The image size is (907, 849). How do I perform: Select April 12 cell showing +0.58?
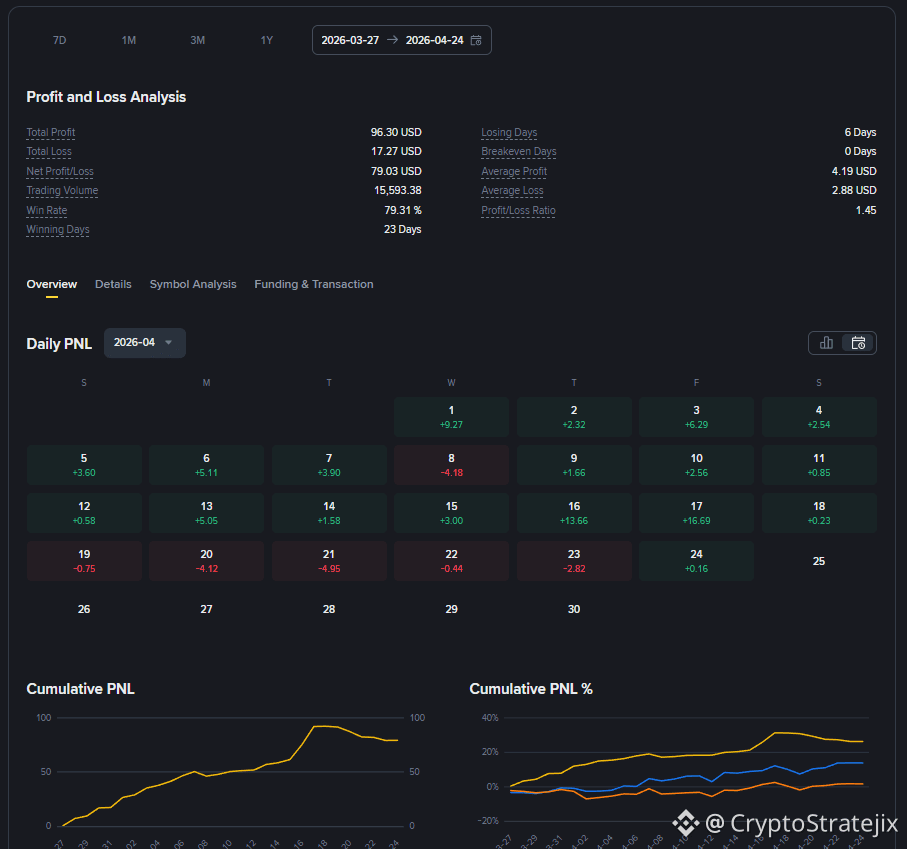84,513
